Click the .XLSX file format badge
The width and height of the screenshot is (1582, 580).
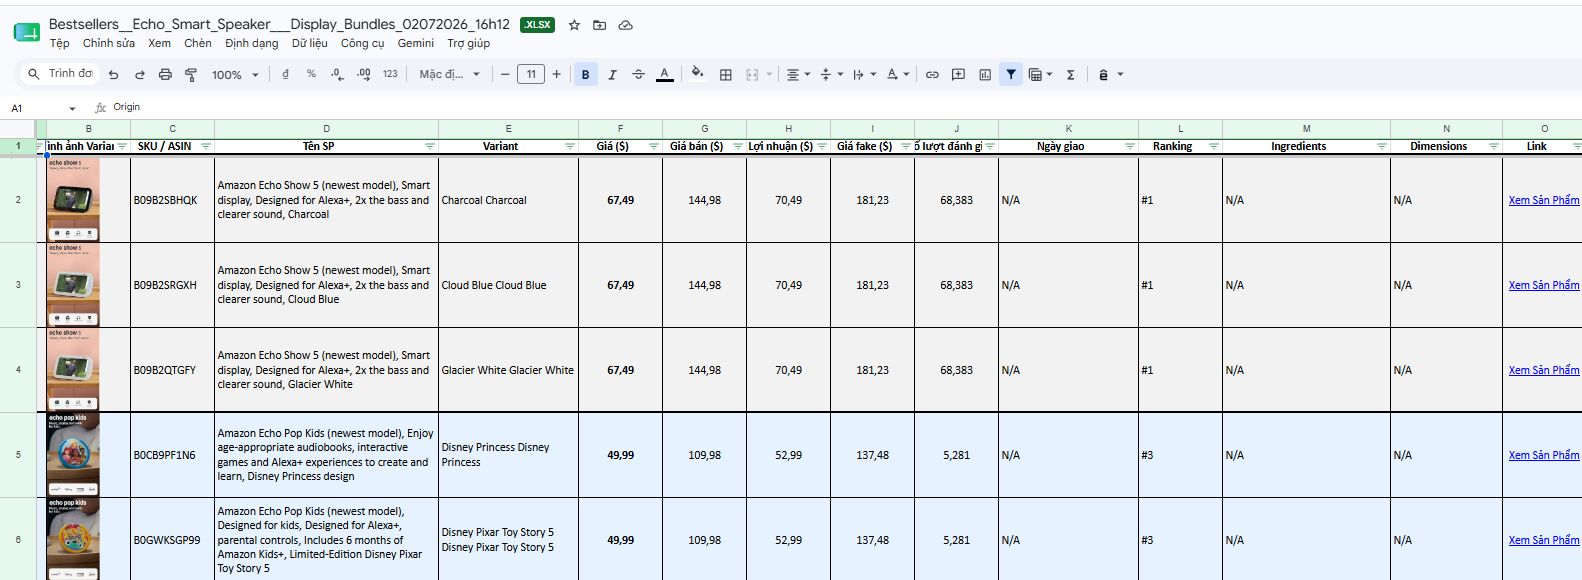point(538,25)
